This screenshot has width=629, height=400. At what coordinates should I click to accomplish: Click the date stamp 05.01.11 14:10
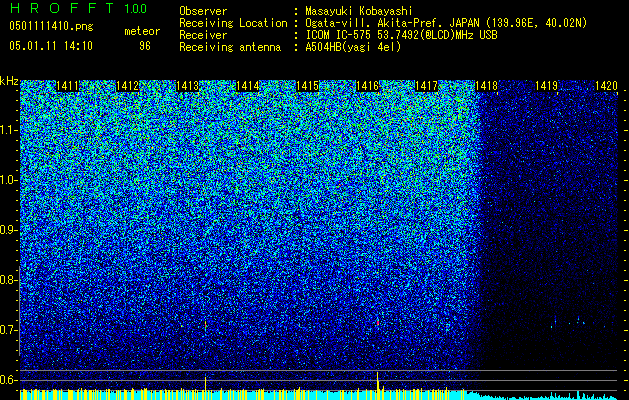(51, 45)
